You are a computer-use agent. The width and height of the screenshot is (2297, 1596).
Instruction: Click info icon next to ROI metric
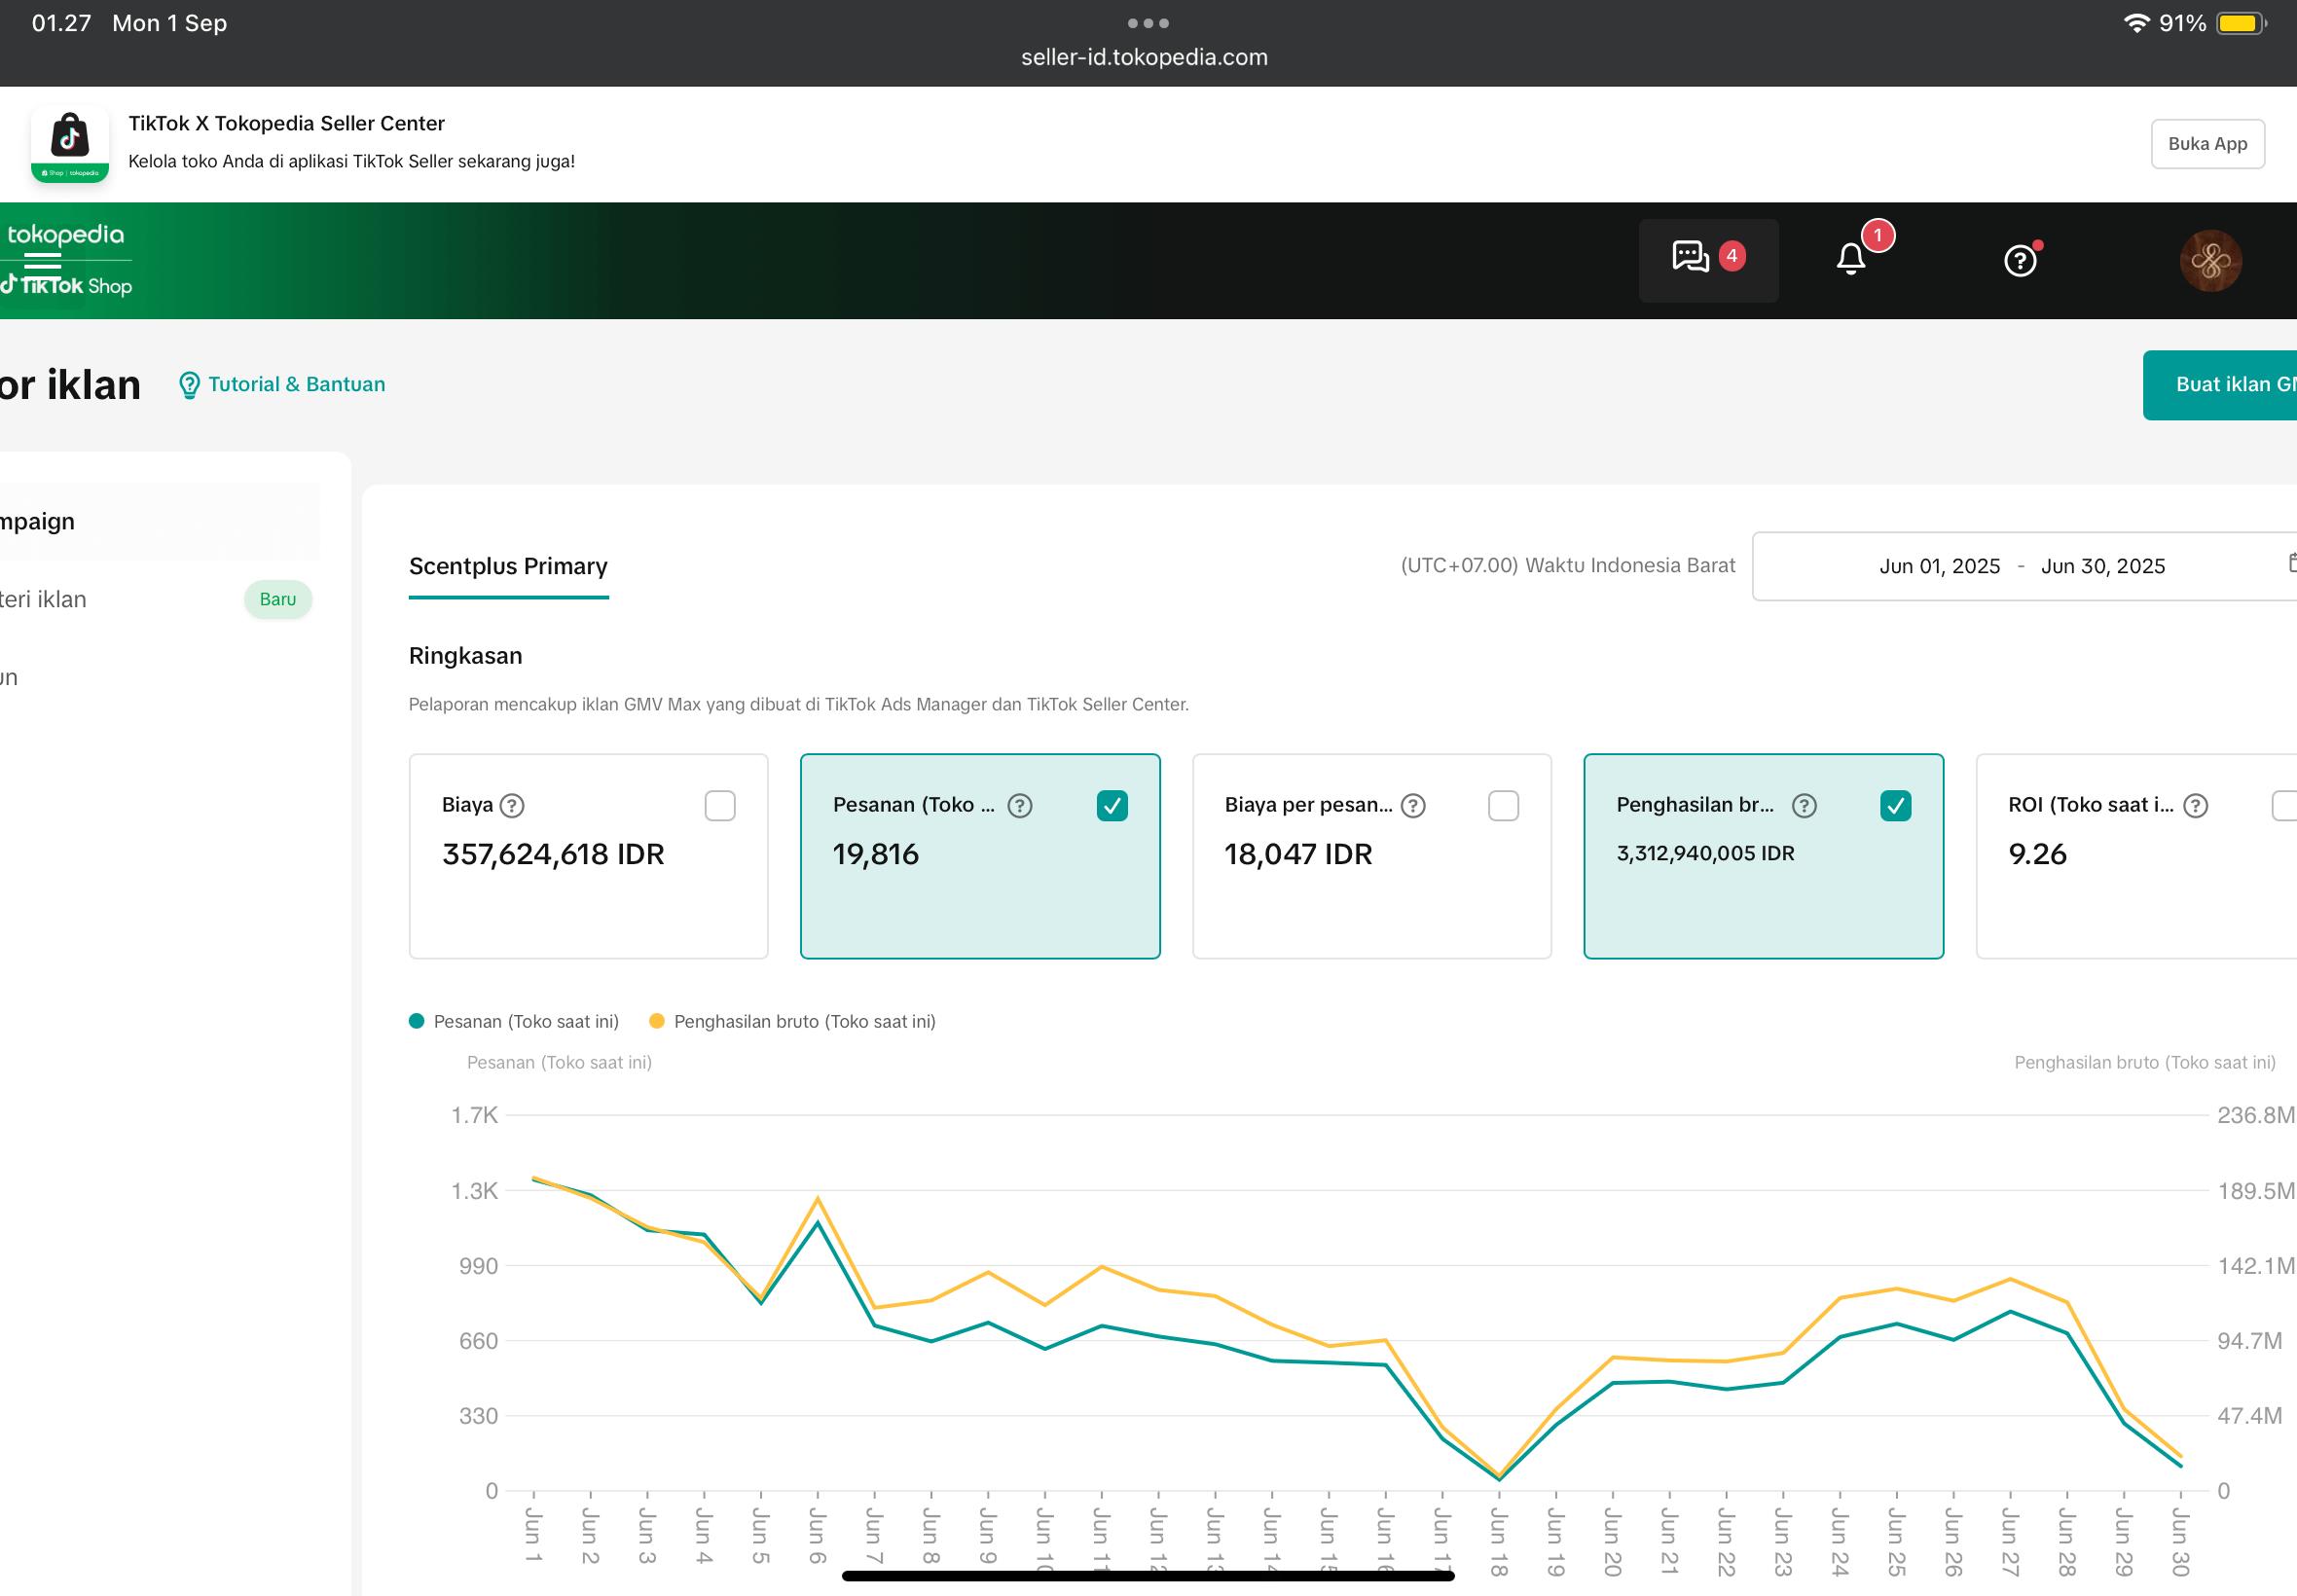click(x=2195, y=806)
